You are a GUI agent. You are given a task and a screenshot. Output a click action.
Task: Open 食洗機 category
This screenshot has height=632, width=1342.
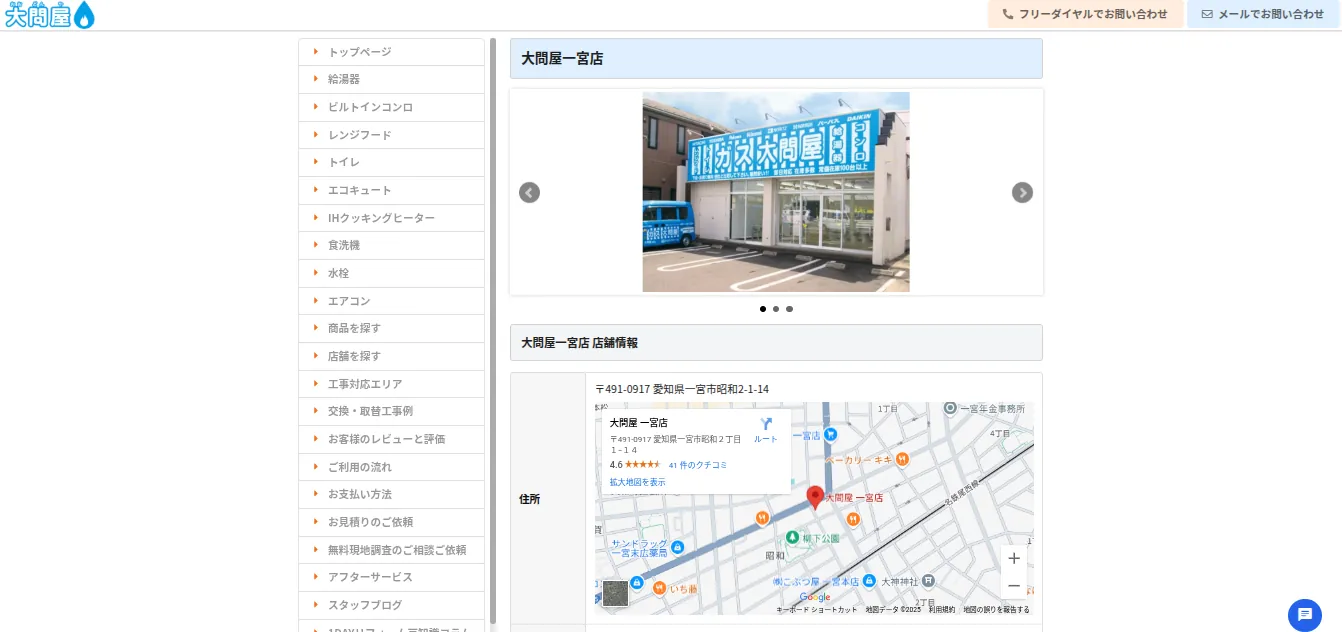pos(391,245)
